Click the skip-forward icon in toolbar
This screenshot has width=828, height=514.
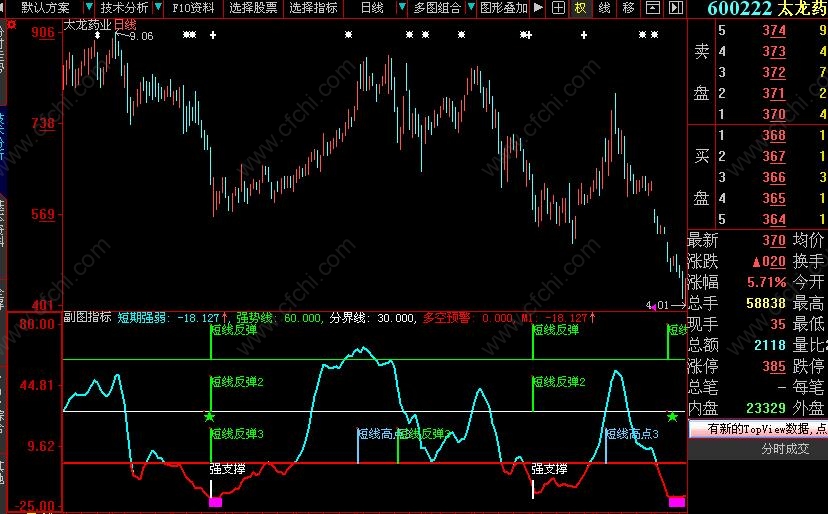[675, 8]
